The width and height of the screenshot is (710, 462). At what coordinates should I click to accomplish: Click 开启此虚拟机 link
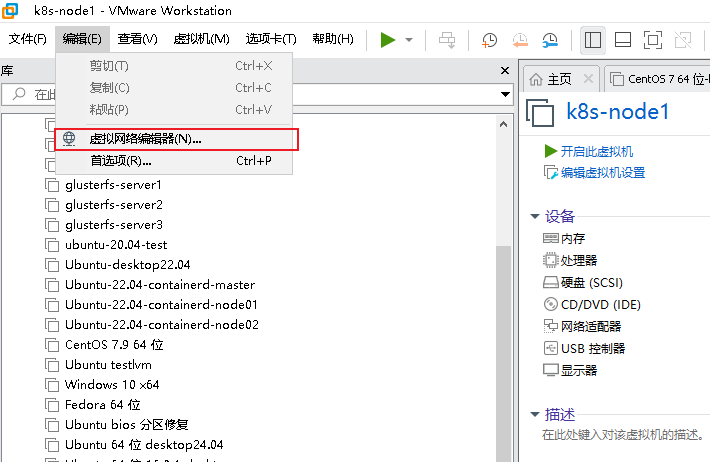coord(597,151)
